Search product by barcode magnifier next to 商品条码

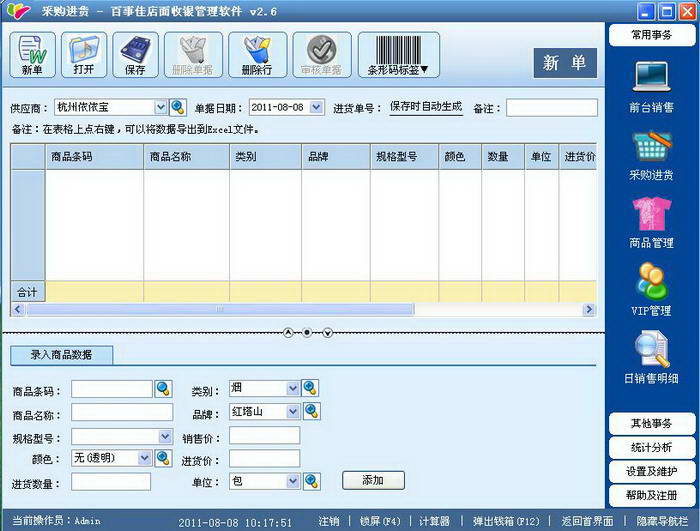[163, 389]
